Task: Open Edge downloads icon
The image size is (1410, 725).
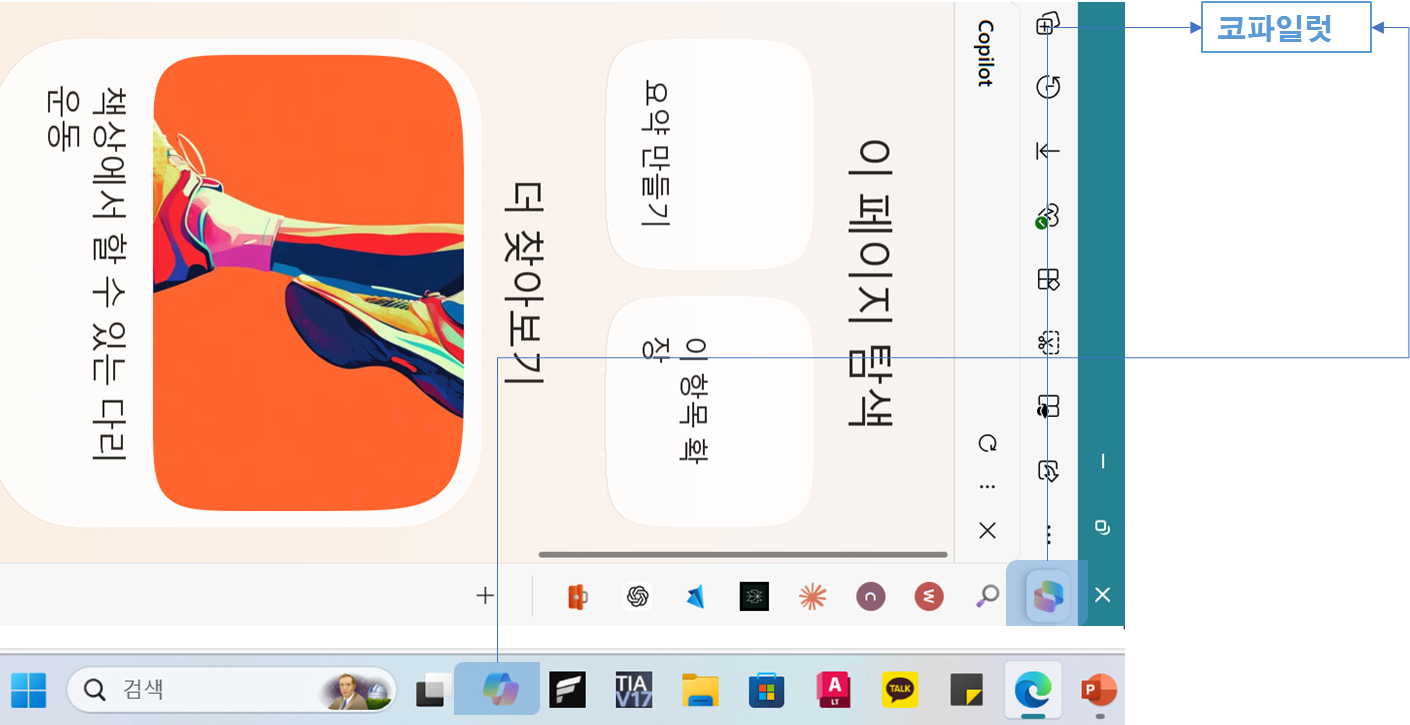Action: [x=1048, y=151]
